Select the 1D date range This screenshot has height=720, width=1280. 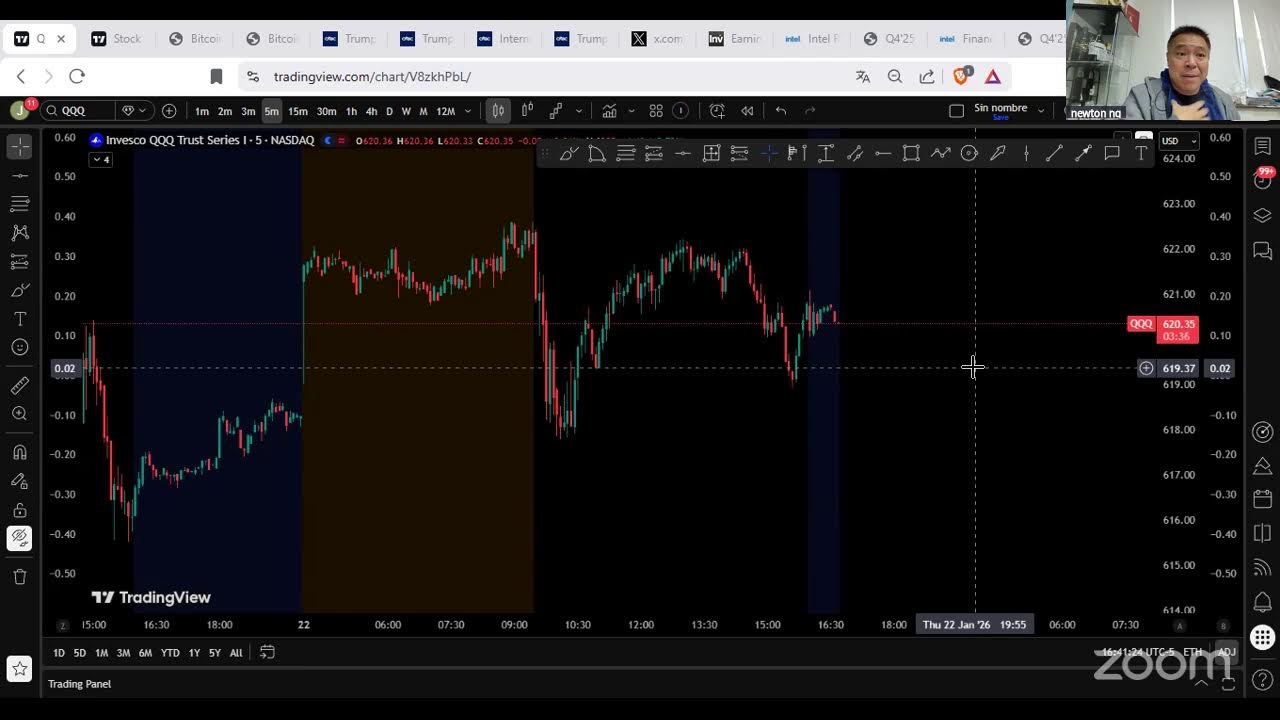pos(59,653)
